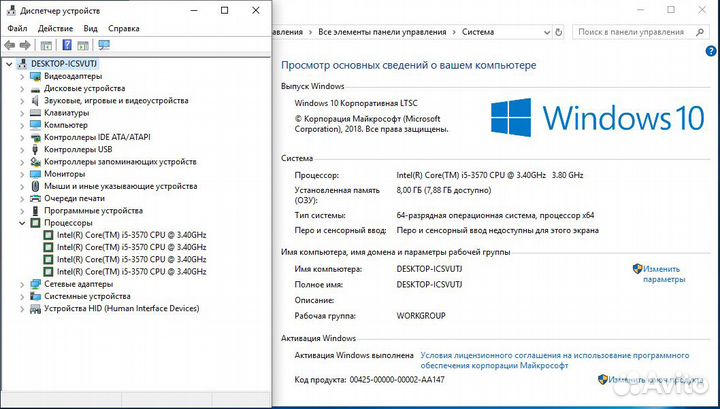Click the Устройства HID category icon
Screen dimensions: 720x409
pos(35,308)
